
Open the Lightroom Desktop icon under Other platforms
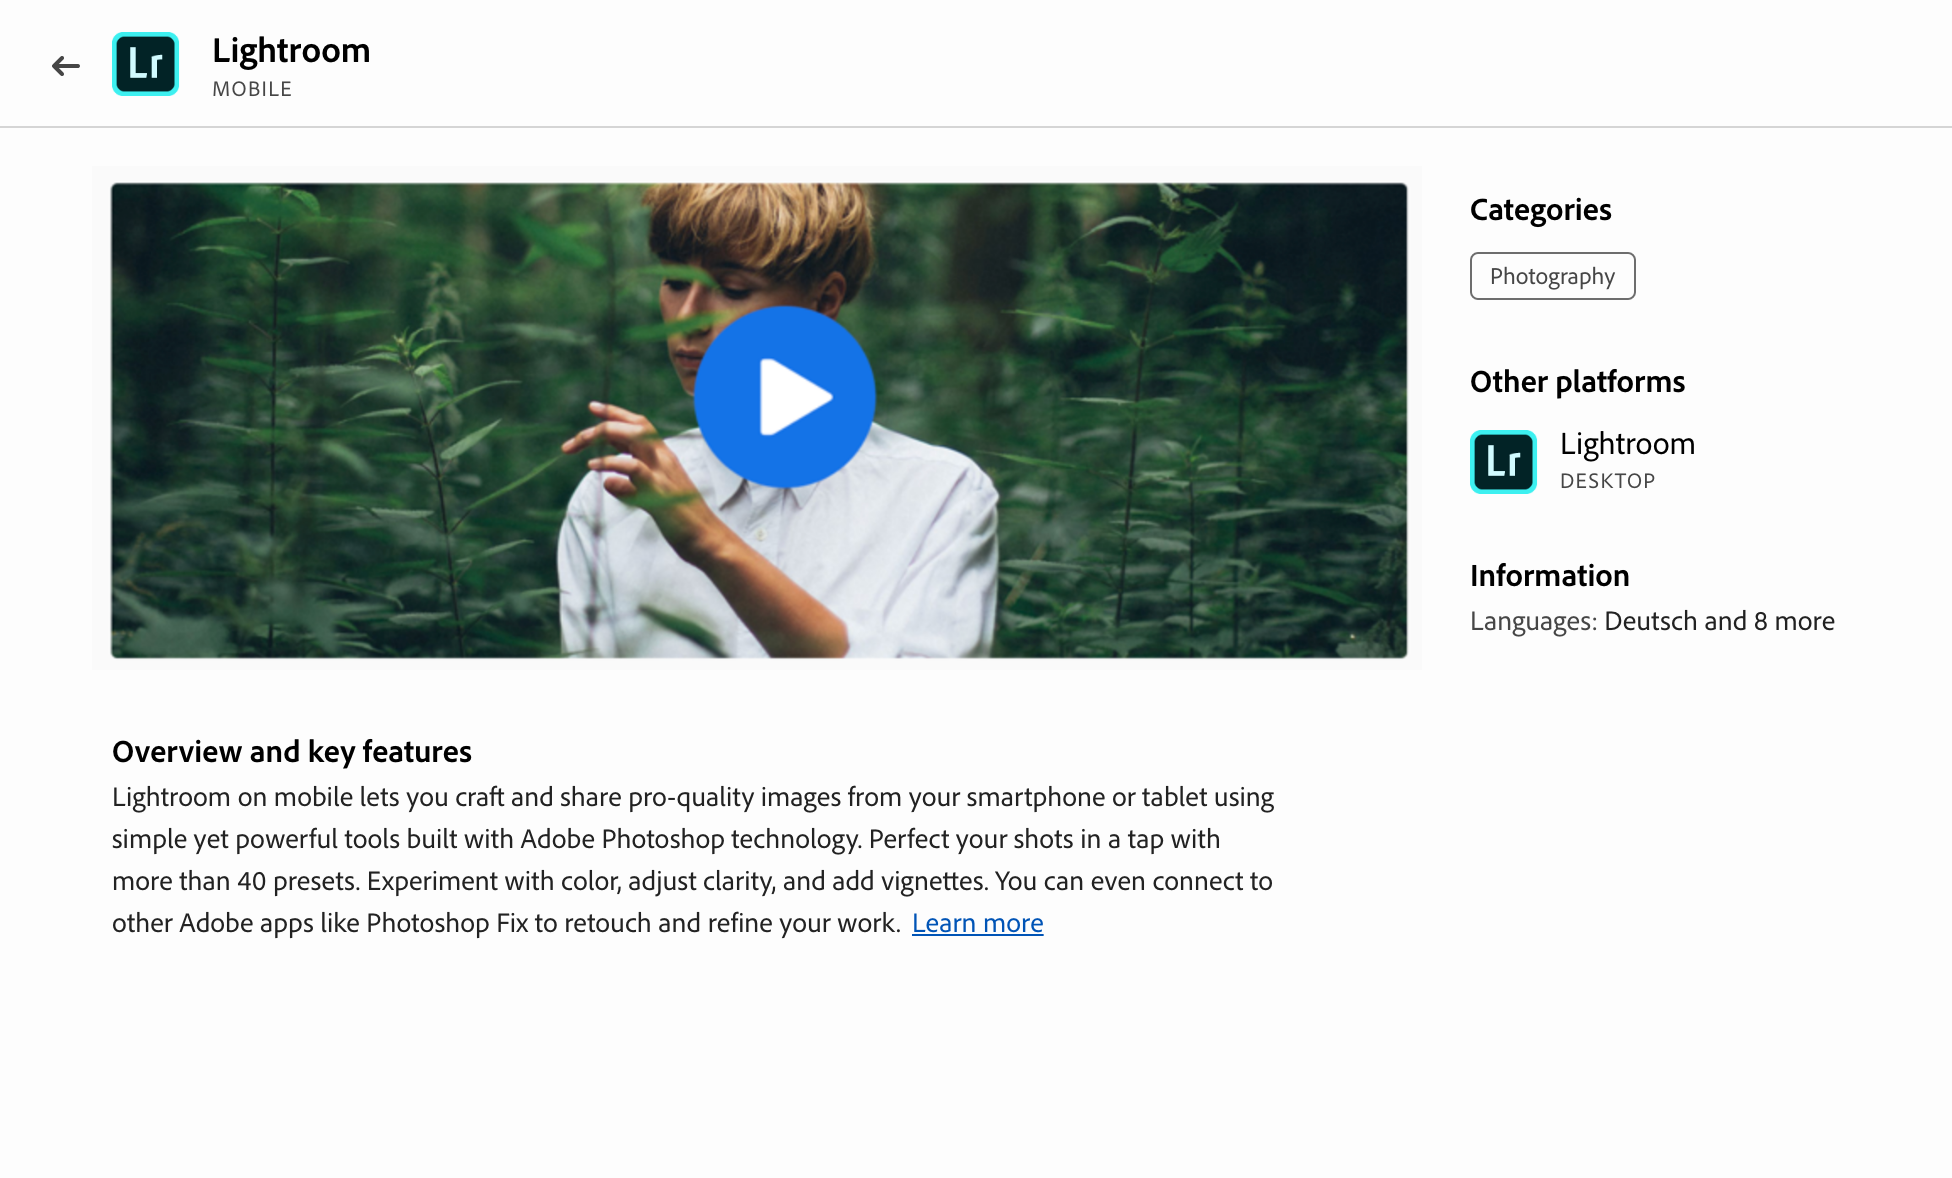[1502, 461]
